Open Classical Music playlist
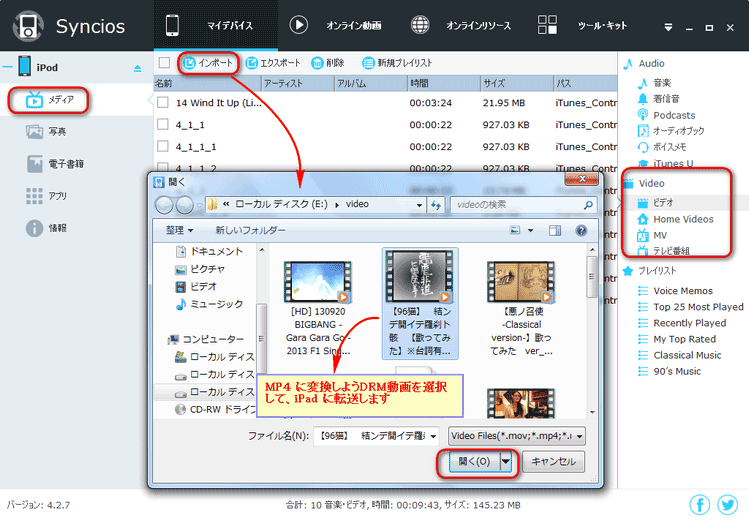Image resolution: width=749 pixels, height=521 pixels. (680, 355)
